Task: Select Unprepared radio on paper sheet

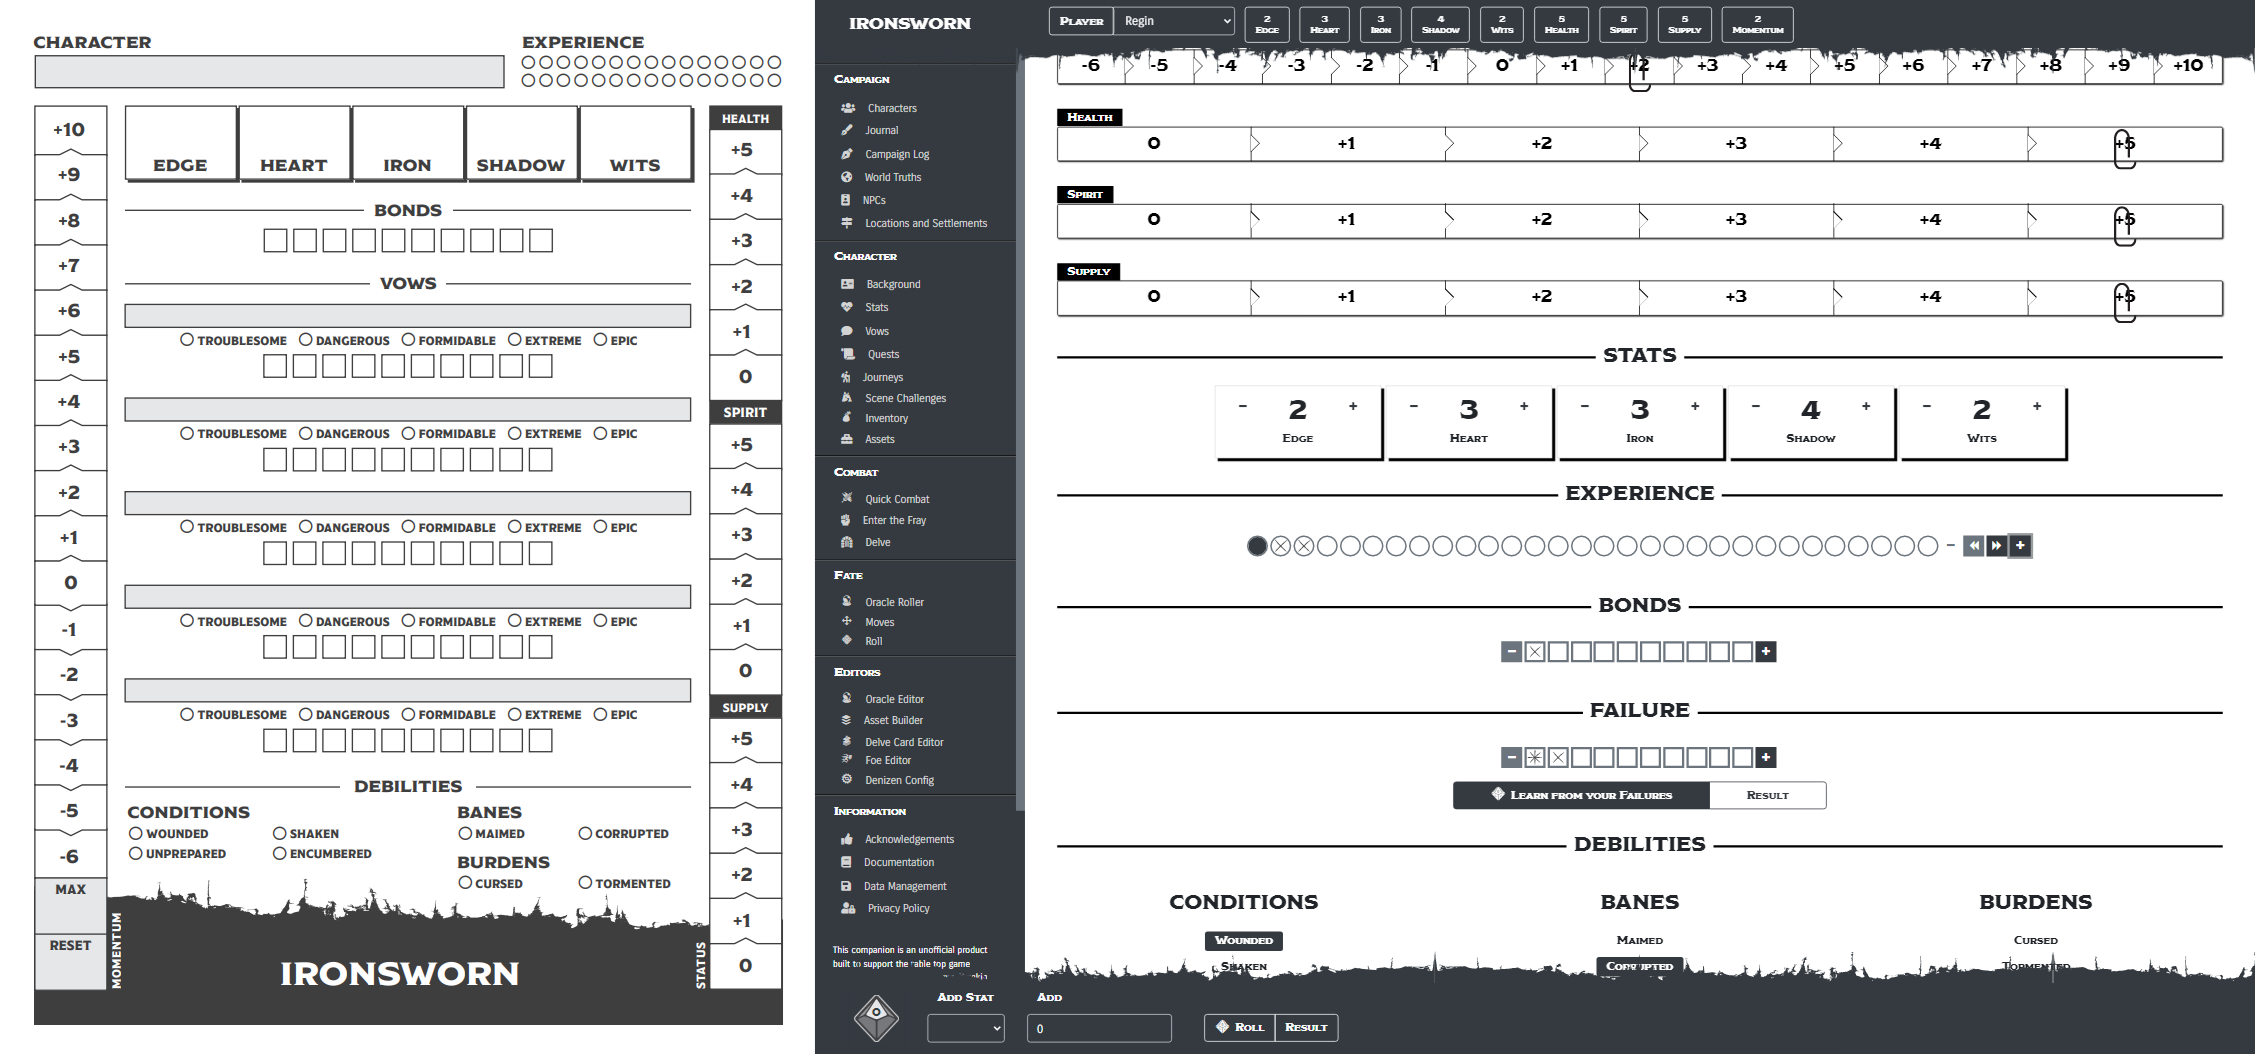Action: [x=136, y=853]
